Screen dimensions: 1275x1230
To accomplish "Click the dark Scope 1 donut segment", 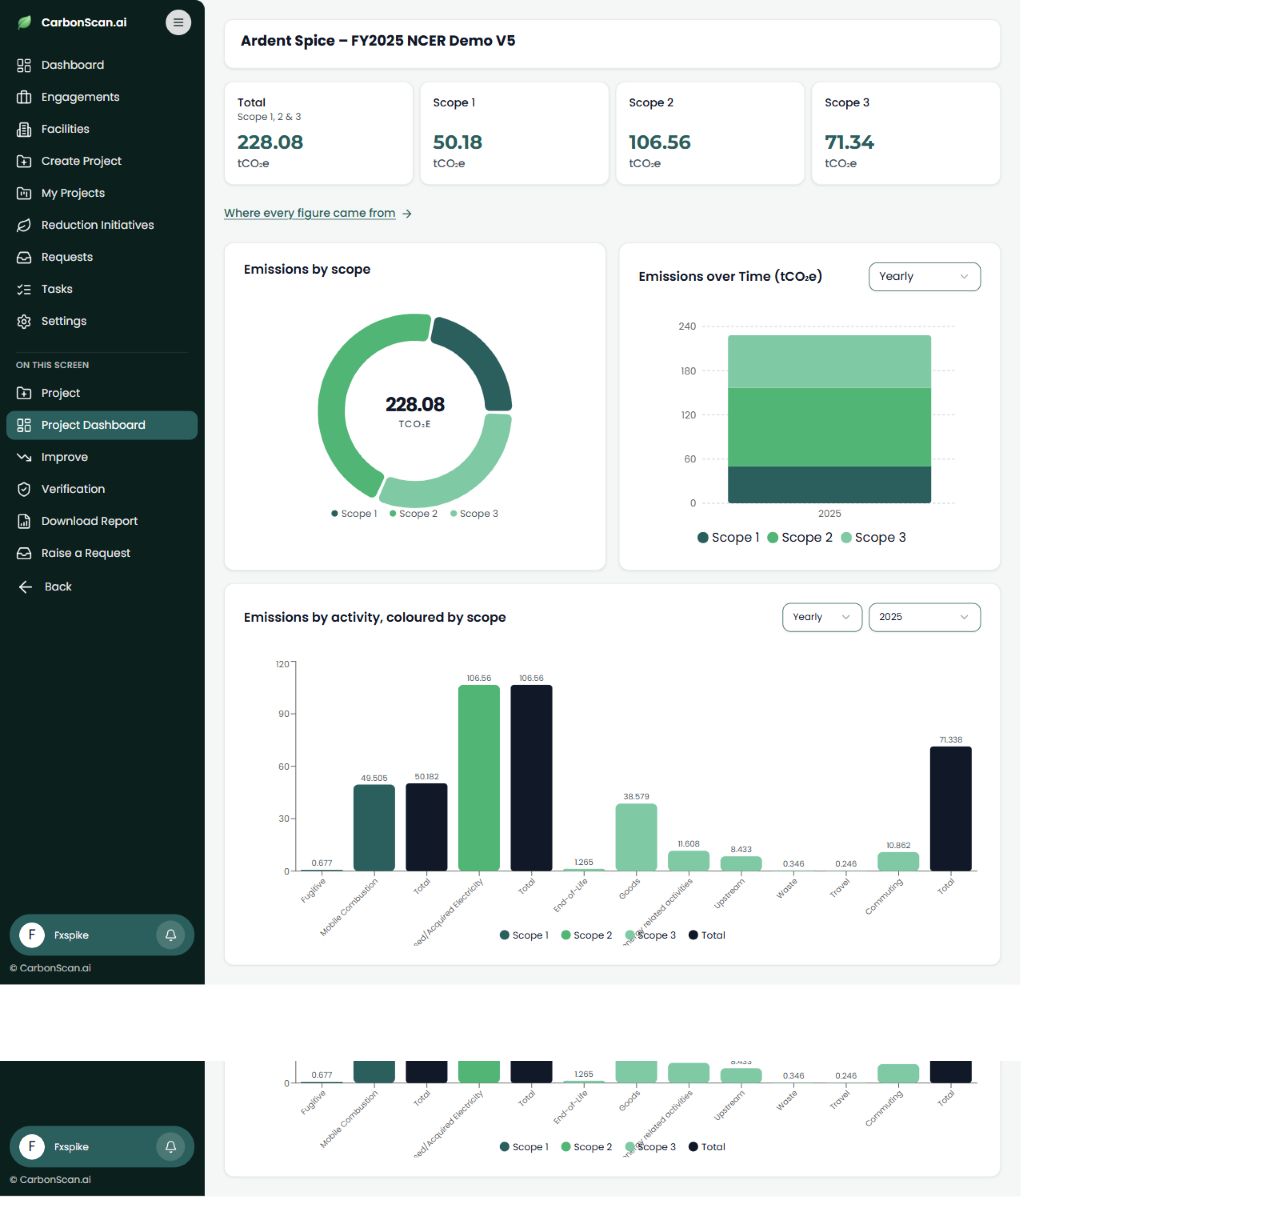I will (x=482, y=357).
